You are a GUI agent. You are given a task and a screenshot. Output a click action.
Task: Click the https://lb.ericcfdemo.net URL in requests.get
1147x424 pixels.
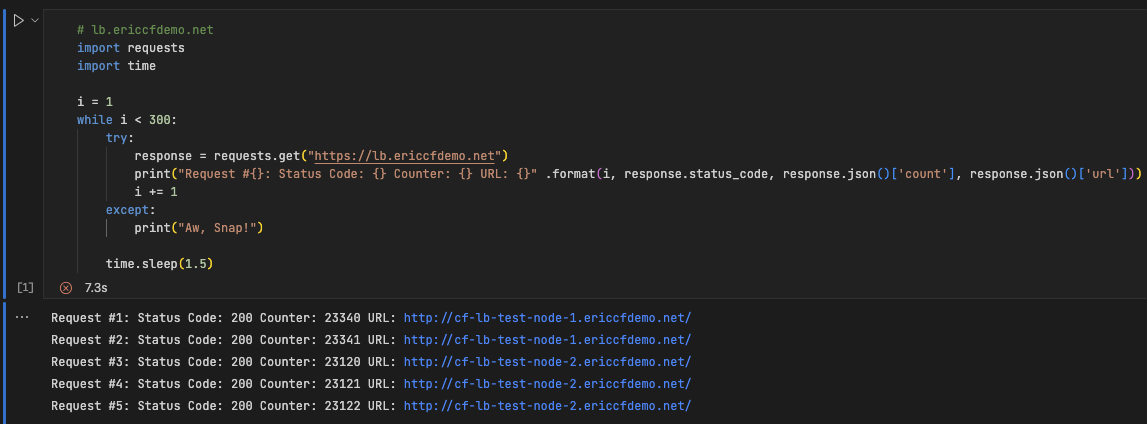[x=408, y=155]
